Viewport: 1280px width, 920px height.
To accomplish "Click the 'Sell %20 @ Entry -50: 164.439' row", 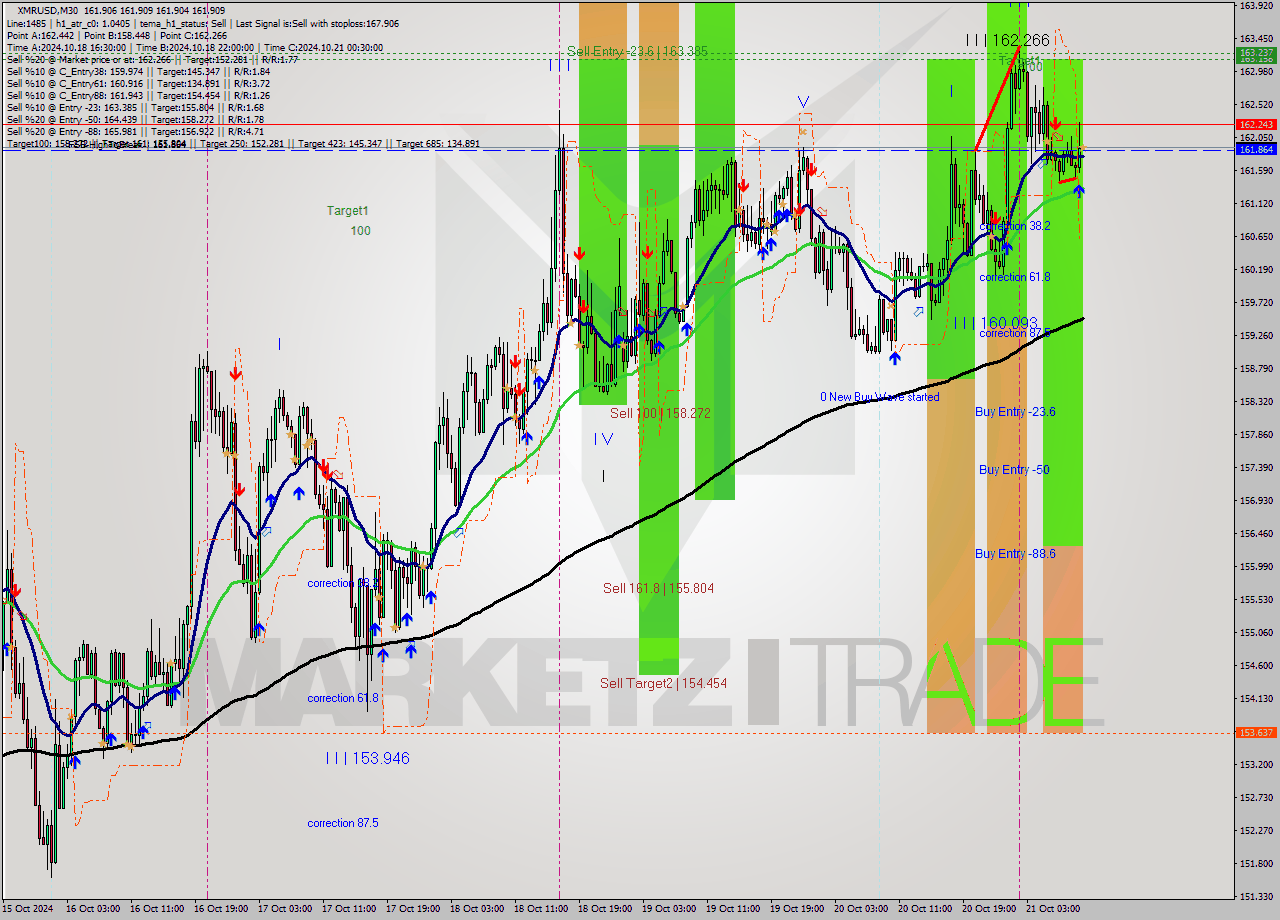I will 135,120.
